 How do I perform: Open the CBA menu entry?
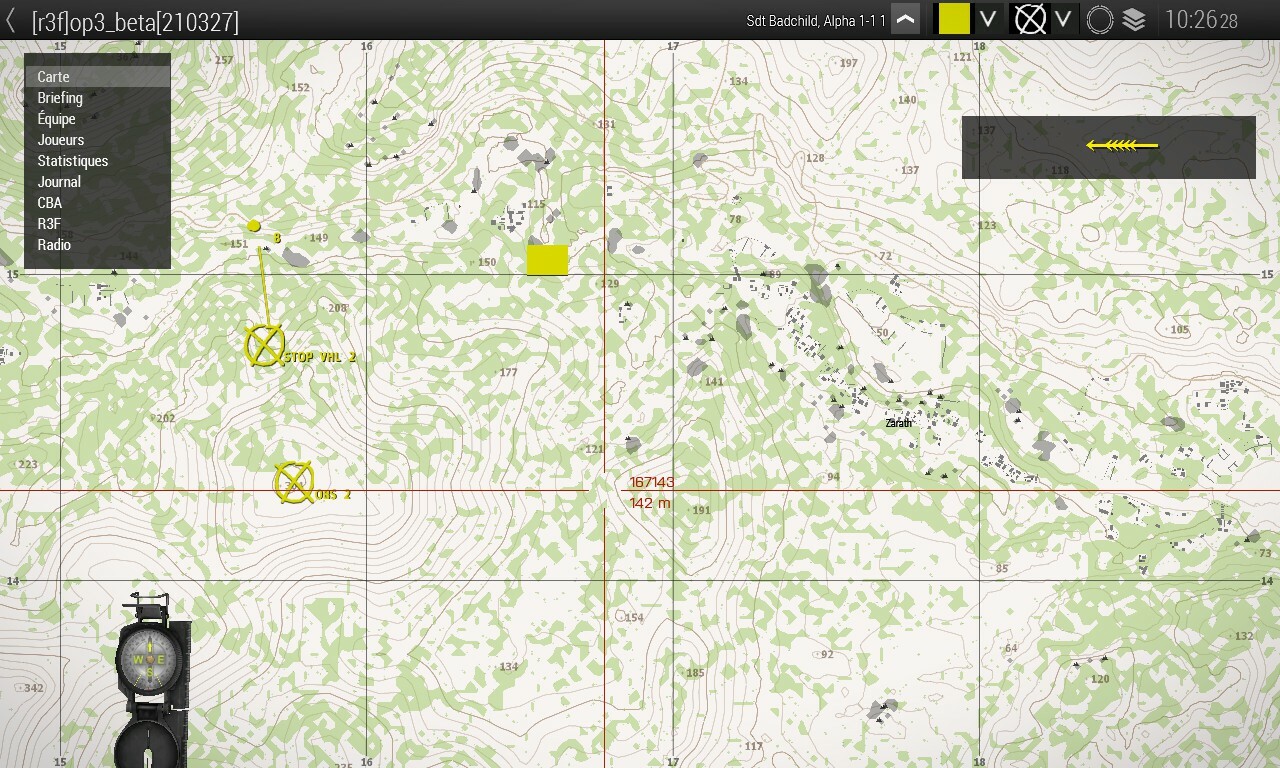pyautogui.click(x=98, y=203)
